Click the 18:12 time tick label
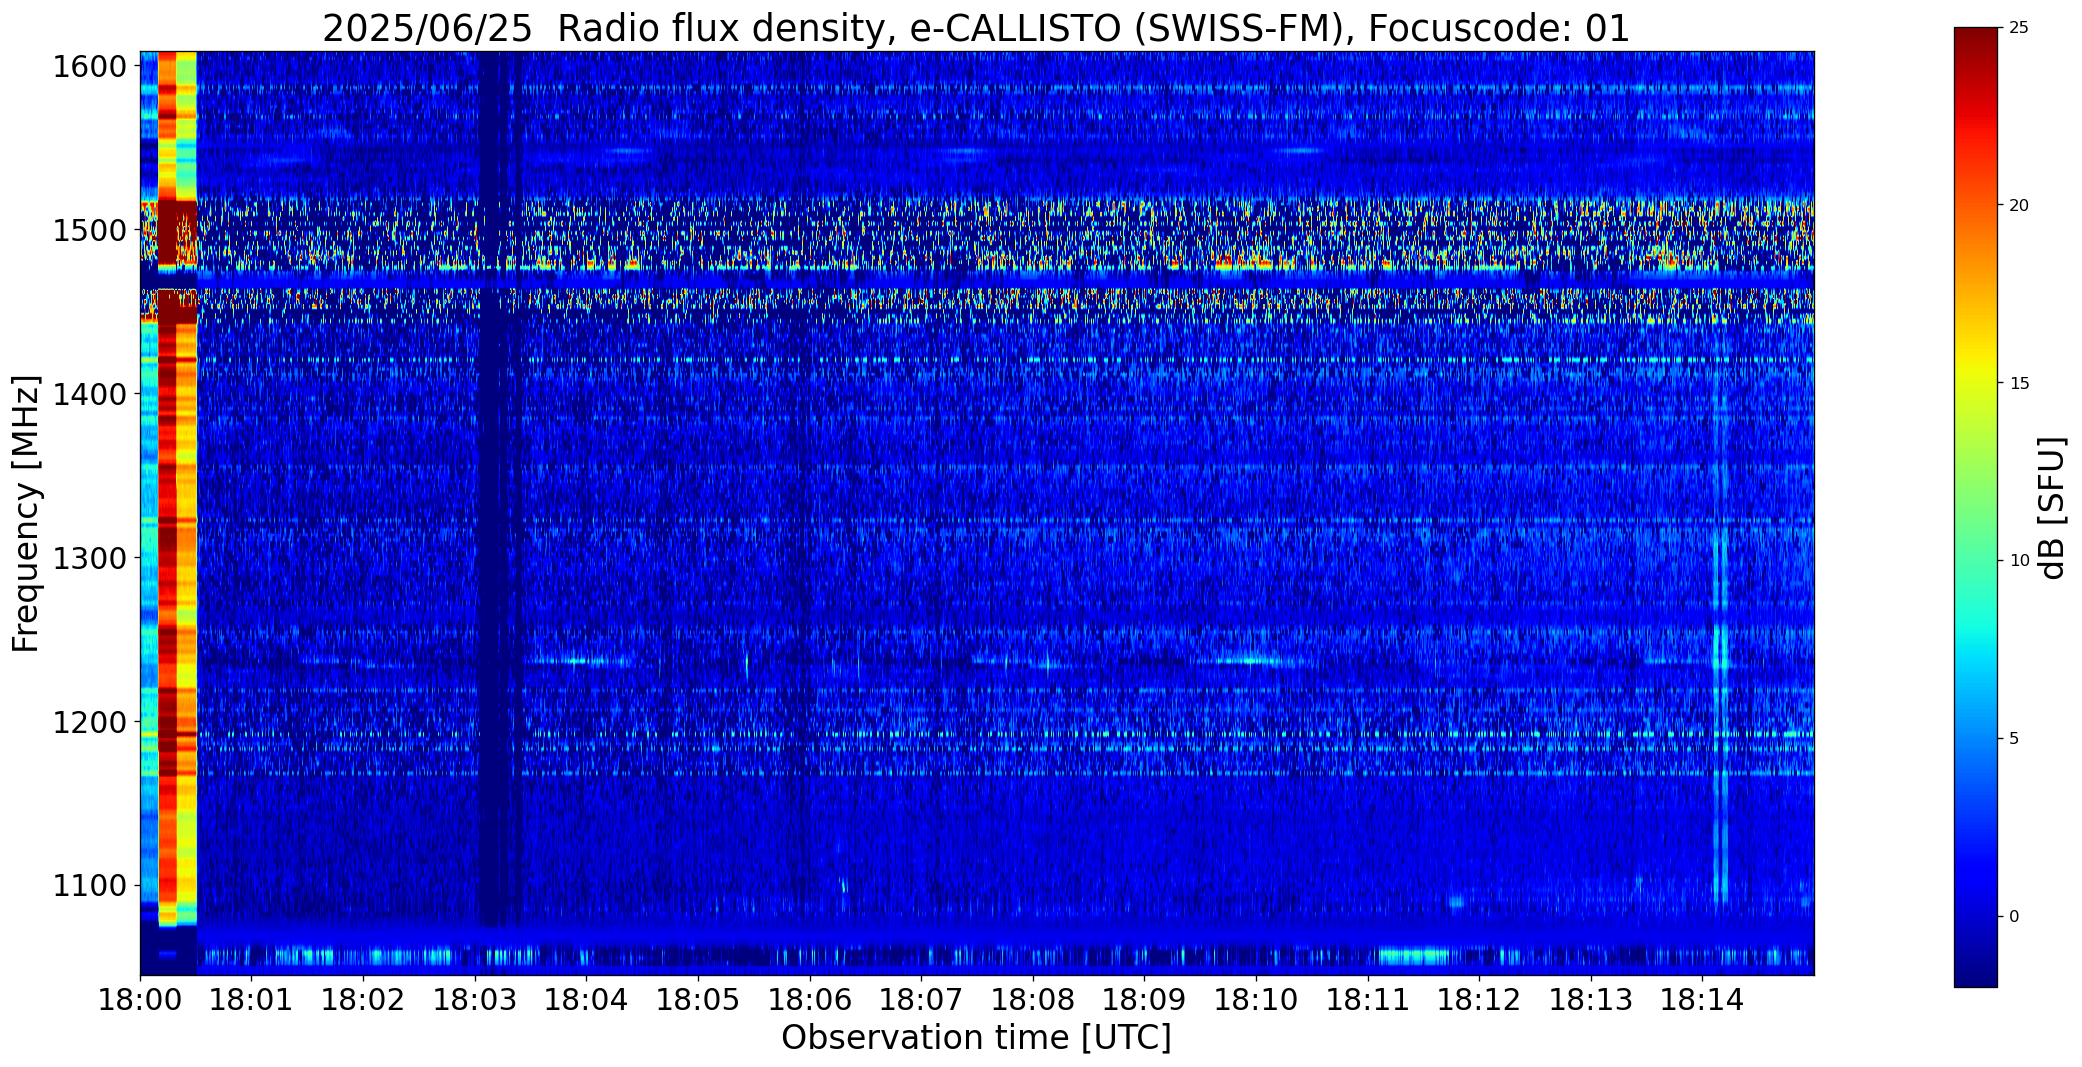The width and height of the screenshot is (2082, 1067). pos(1479,1000)
